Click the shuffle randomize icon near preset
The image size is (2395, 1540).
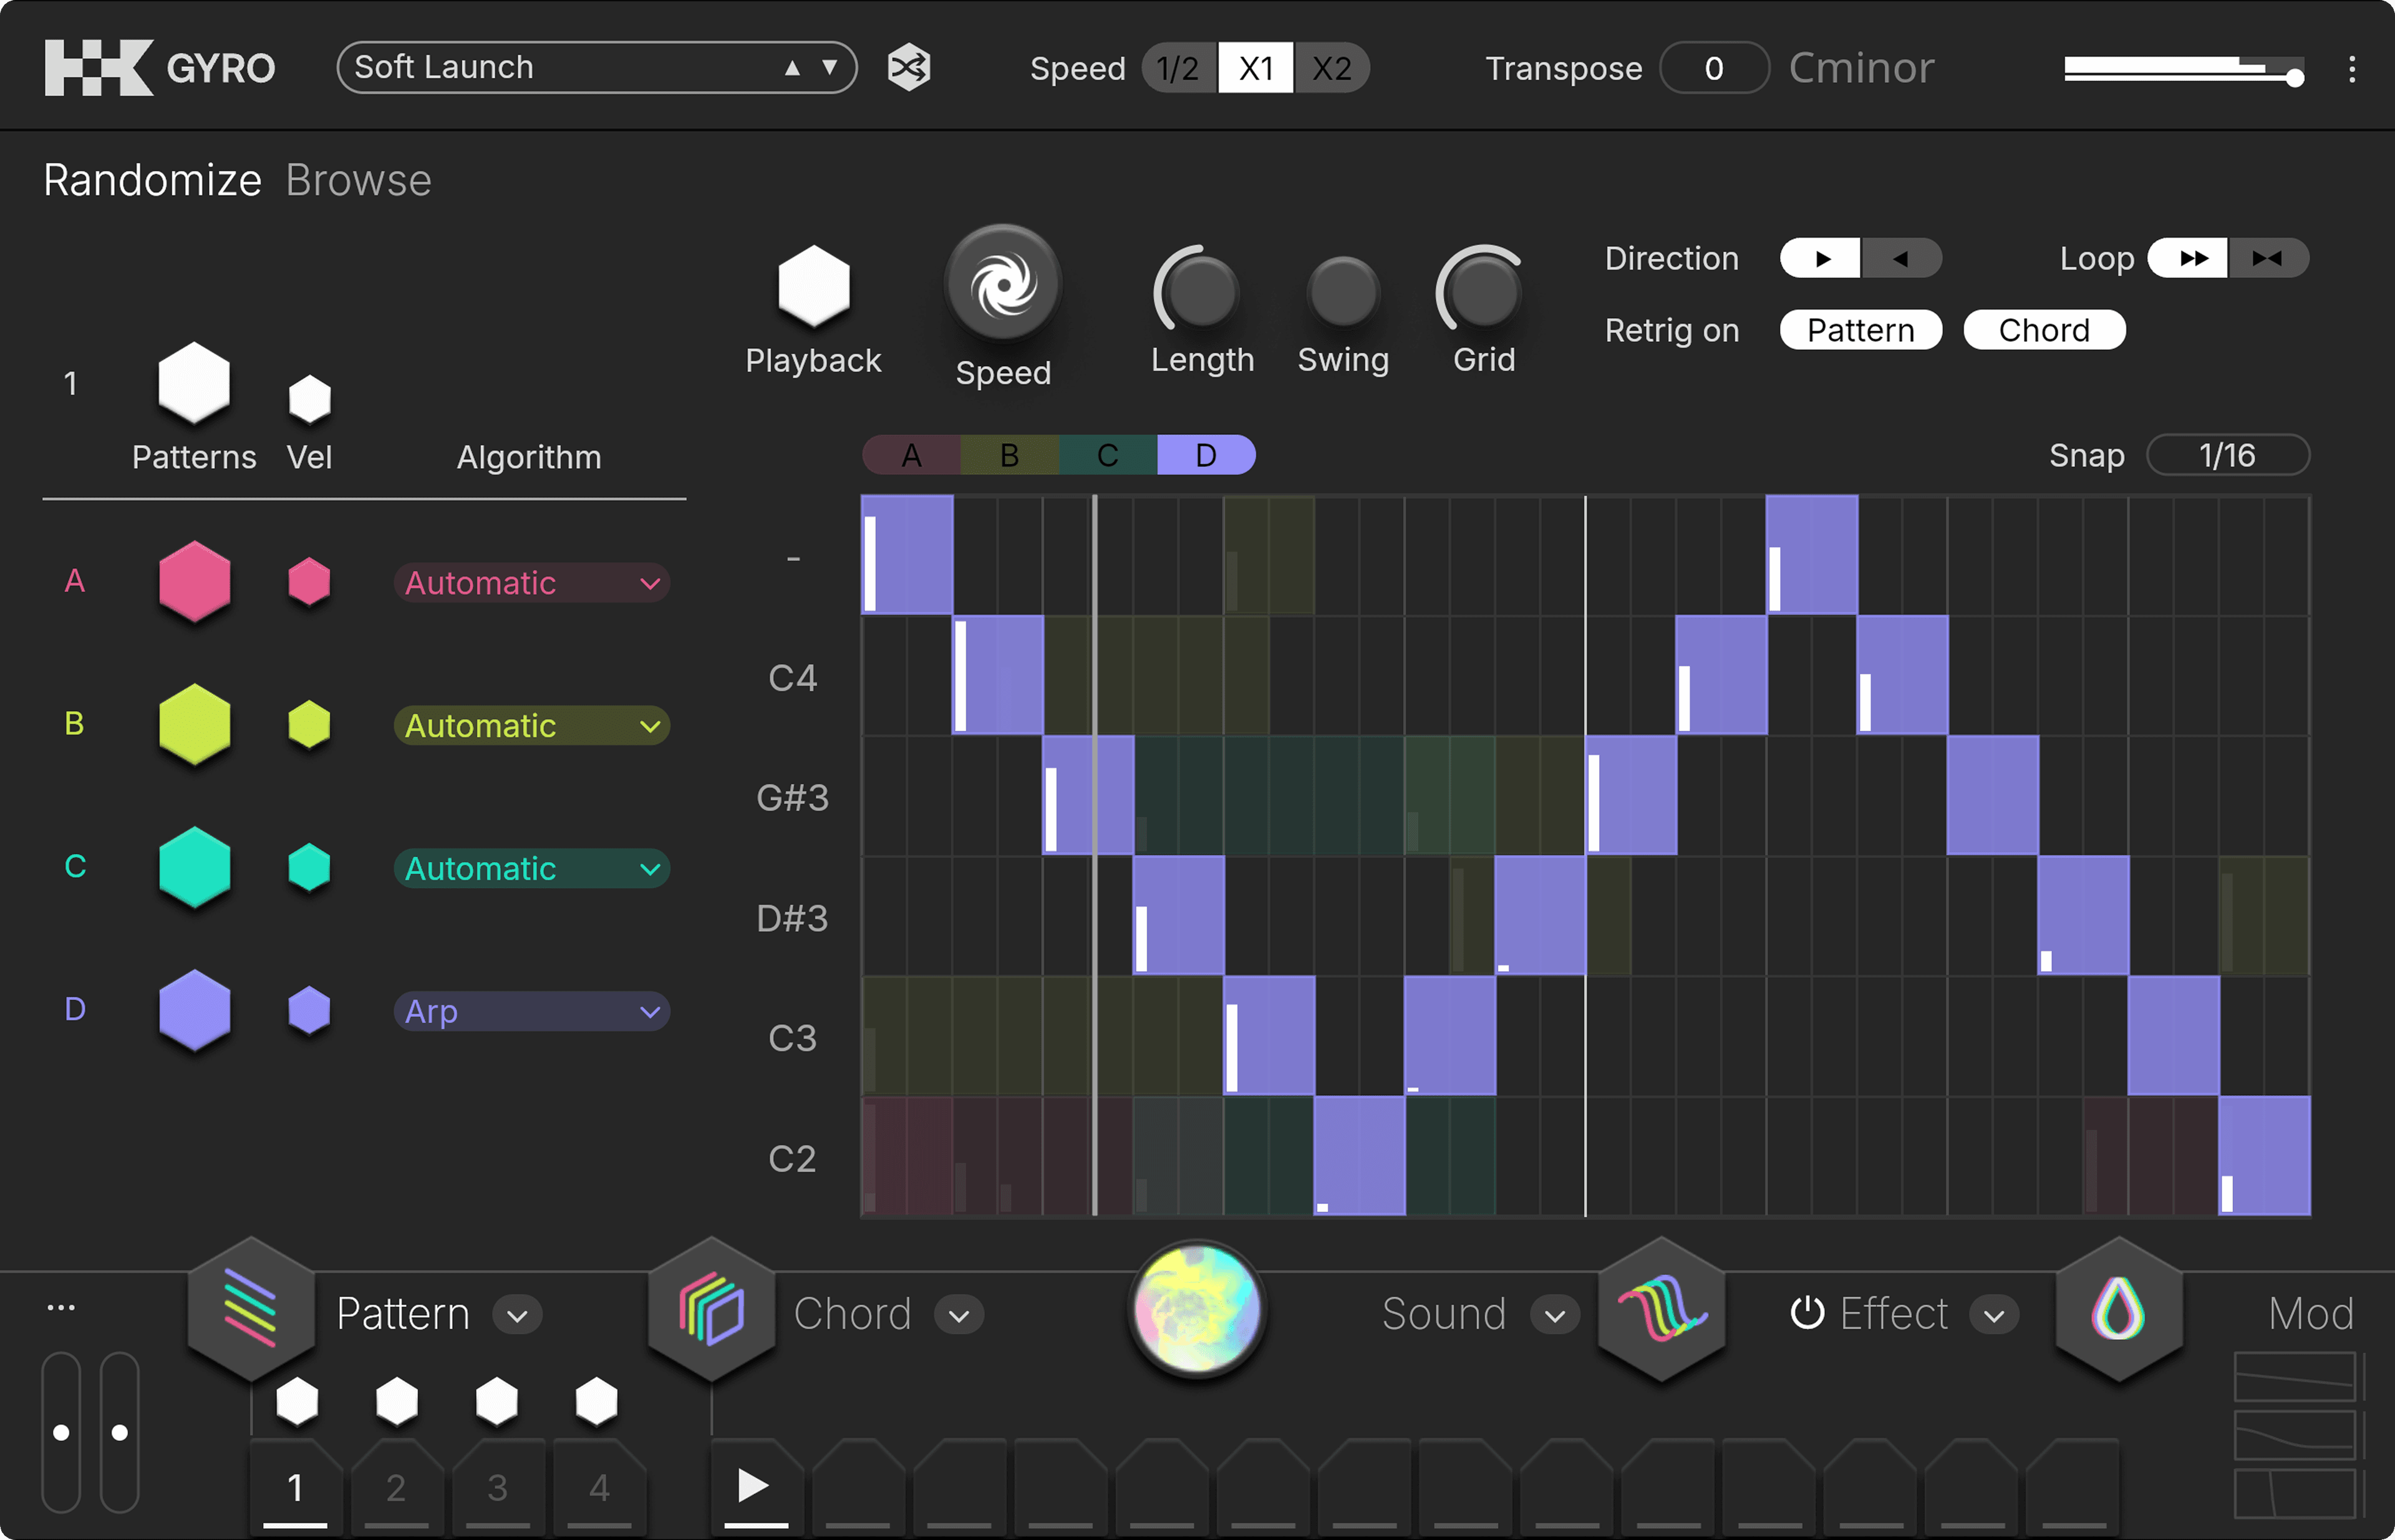[908, 67]
